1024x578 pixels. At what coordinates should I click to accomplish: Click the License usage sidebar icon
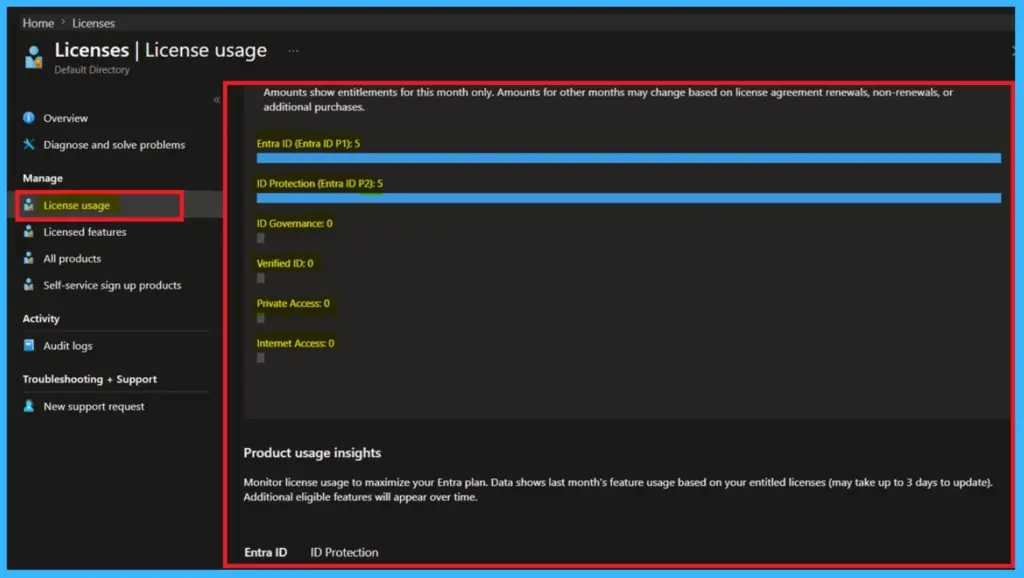pyautogui.click(x=29, y=205)
